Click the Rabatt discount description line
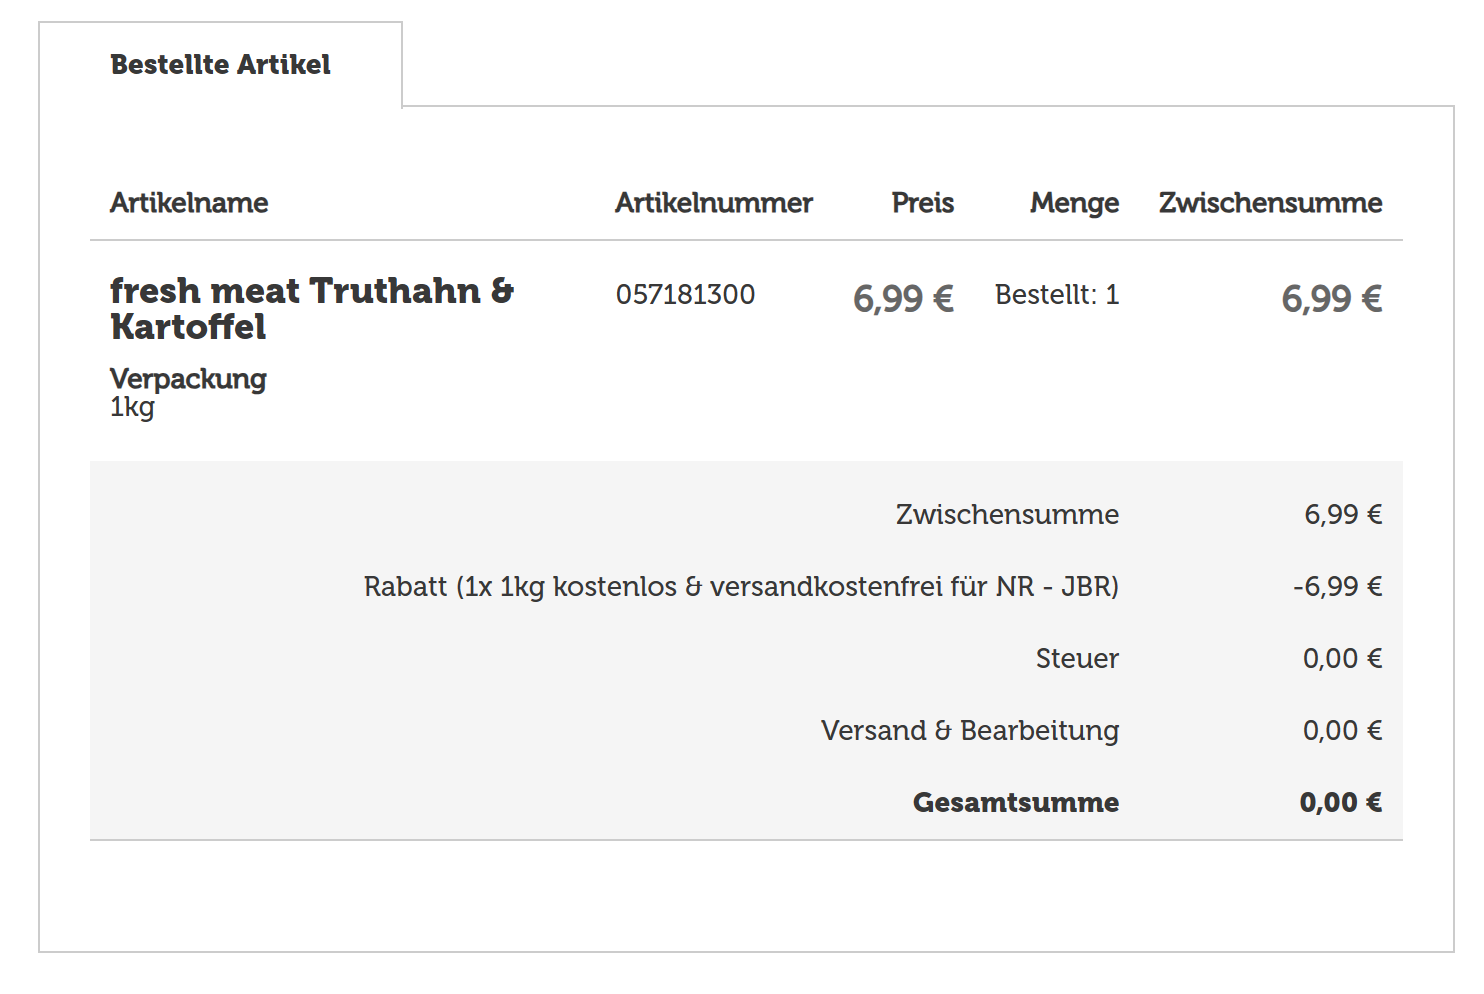Viewport: 1484px width, 994px height. pyautogui.click(x=741, y=587)
